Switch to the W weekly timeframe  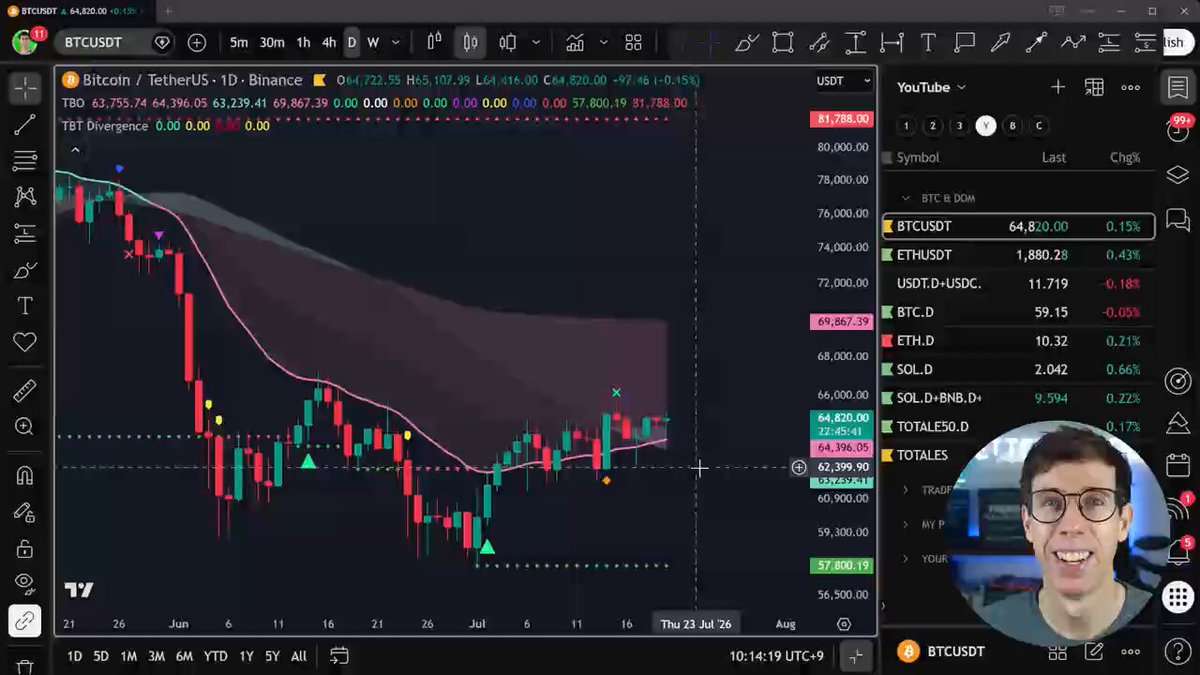pyautogui.click(x=373, y=43)
